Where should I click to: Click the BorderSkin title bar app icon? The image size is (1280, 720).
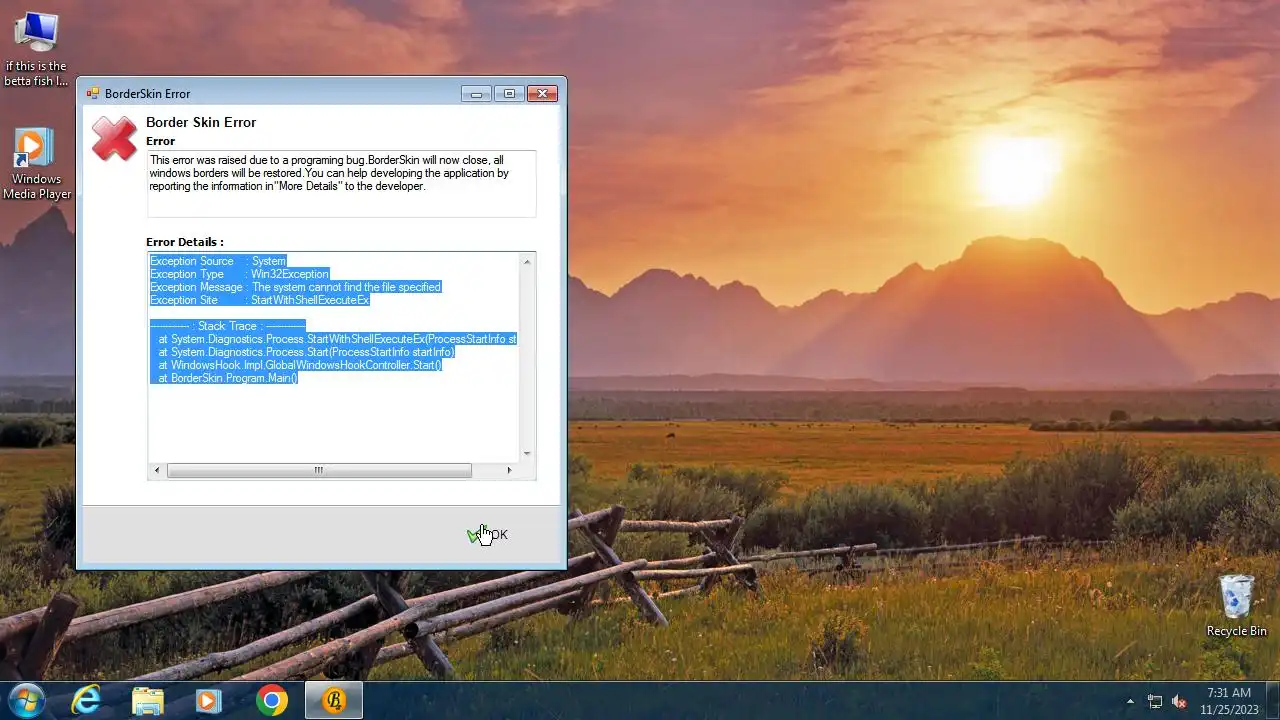coord(93,94)
